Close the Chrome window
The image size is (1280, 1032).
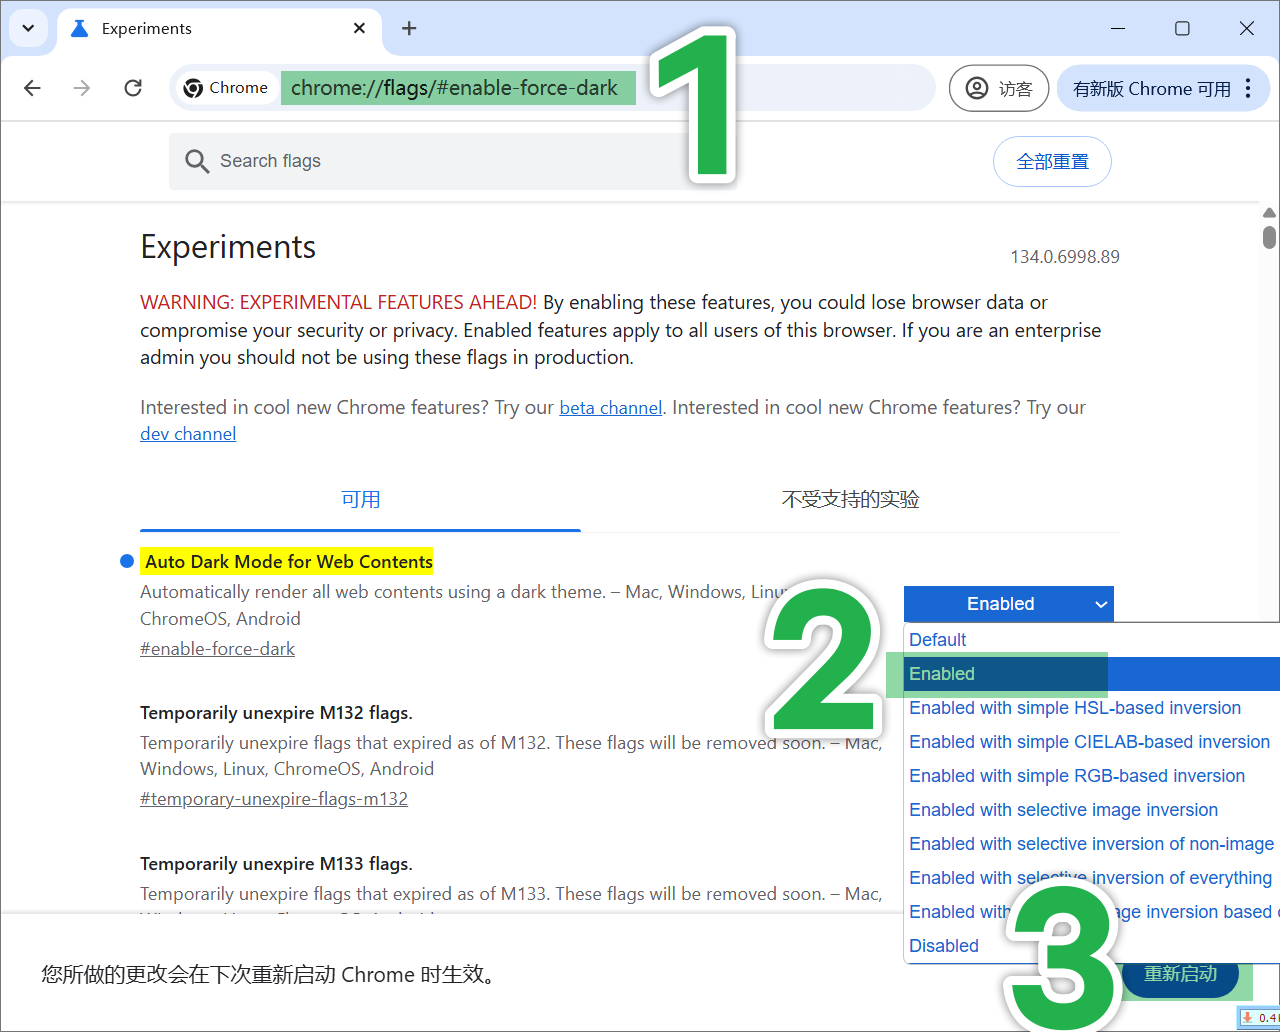[x=1247, y=28]
